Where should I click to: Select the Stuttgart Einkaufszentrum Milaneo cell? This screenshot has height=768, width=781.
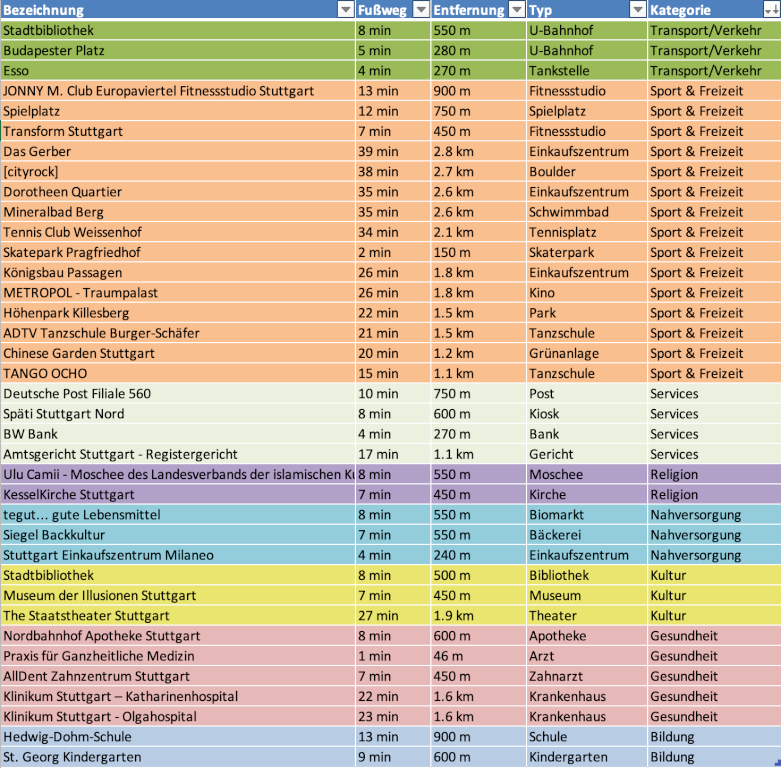click(178, 555)
